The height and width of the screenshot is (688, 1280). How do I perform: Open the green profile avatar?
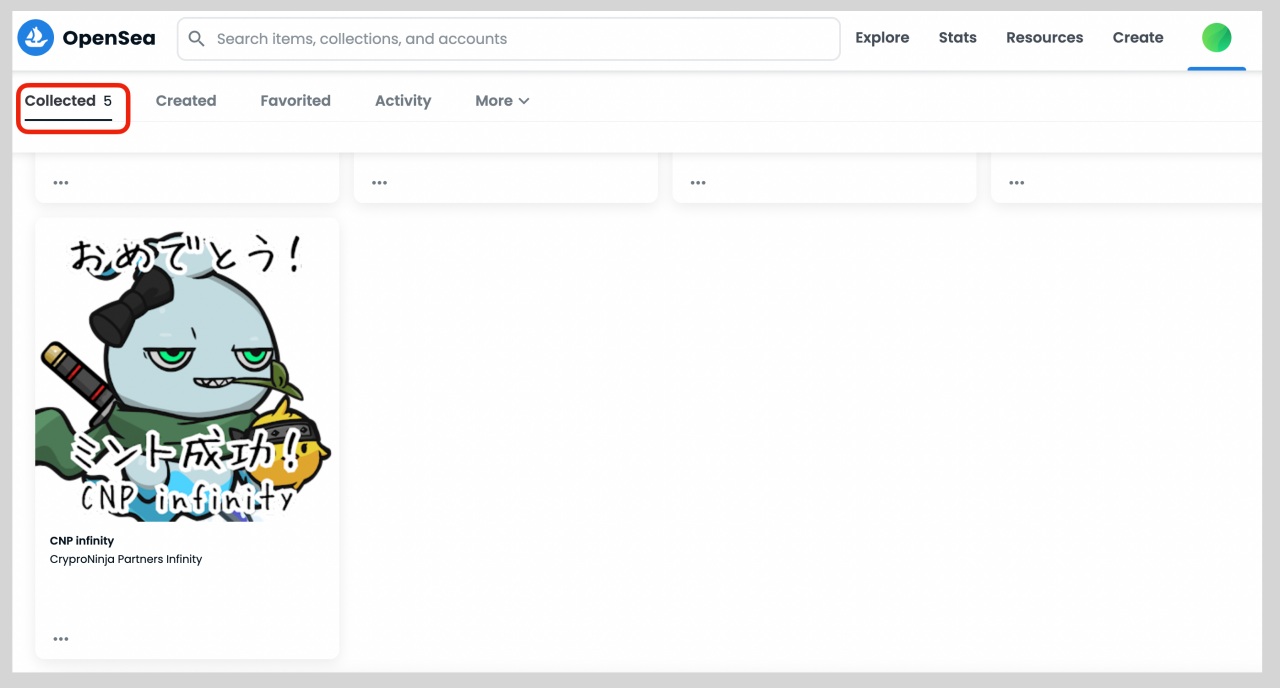(x=1216, y=39)
